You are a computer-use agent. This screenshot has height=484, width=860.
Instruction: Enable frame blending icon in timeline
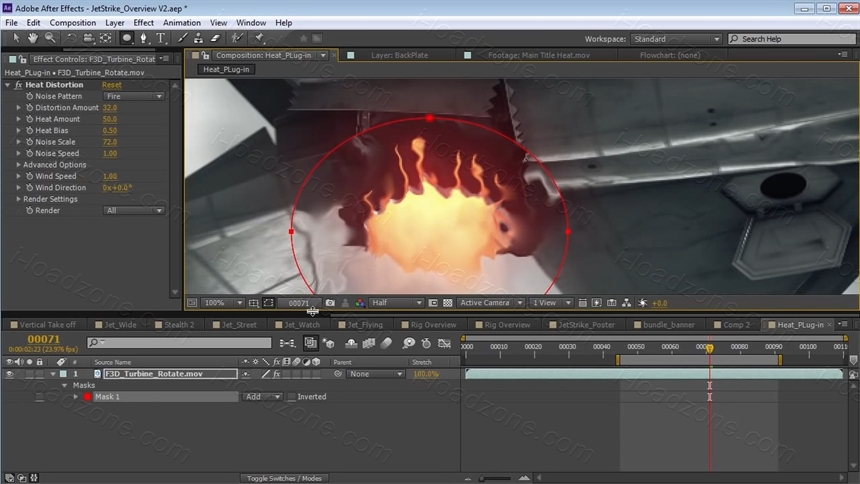tap(369, 343)
